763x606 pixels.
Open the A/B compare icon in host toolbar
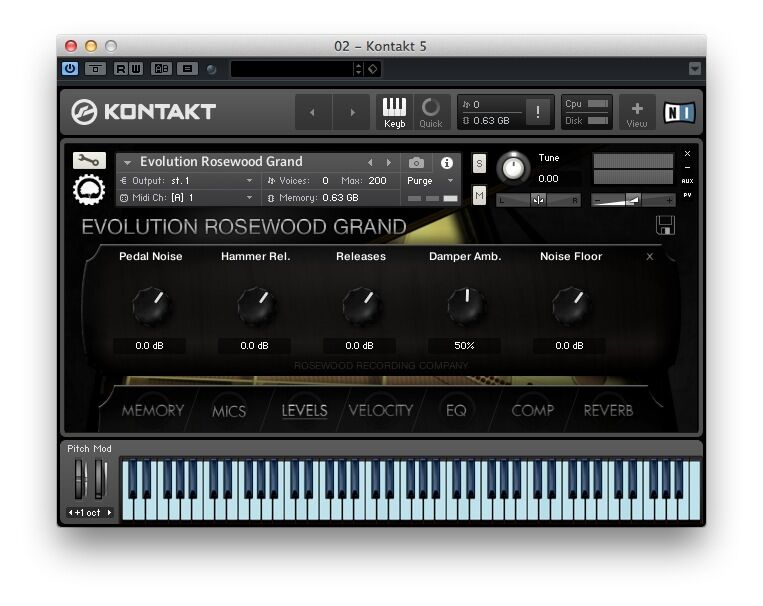point(161,69)
